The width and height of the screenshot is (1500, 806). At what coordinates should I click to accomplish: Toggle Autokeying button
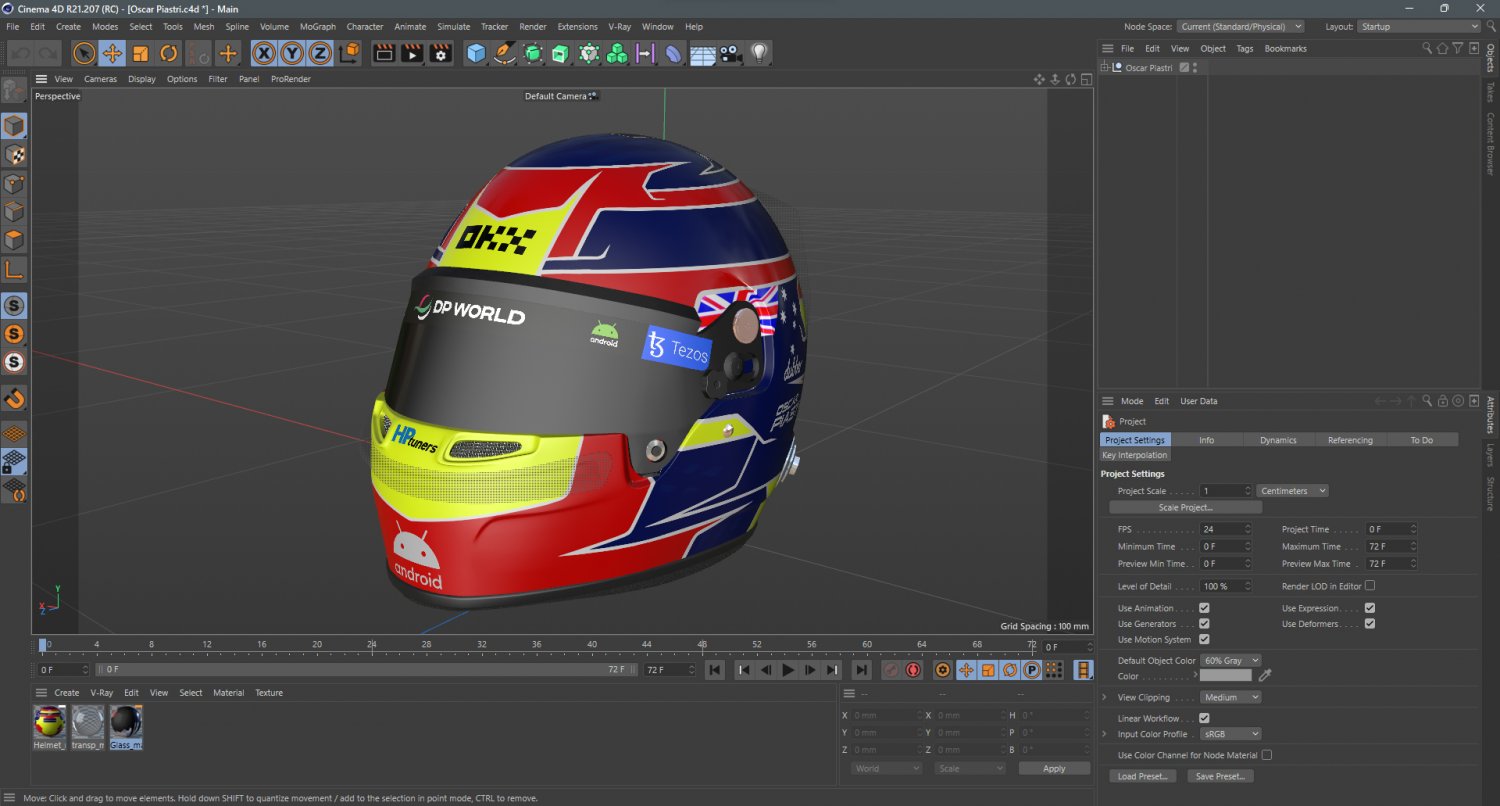[x=913, y=670]
